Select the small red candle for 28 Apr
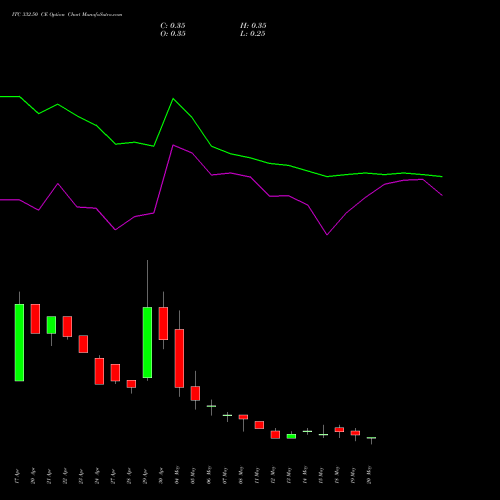The height and width of the screenshot is (500, 500). (131, 384)
